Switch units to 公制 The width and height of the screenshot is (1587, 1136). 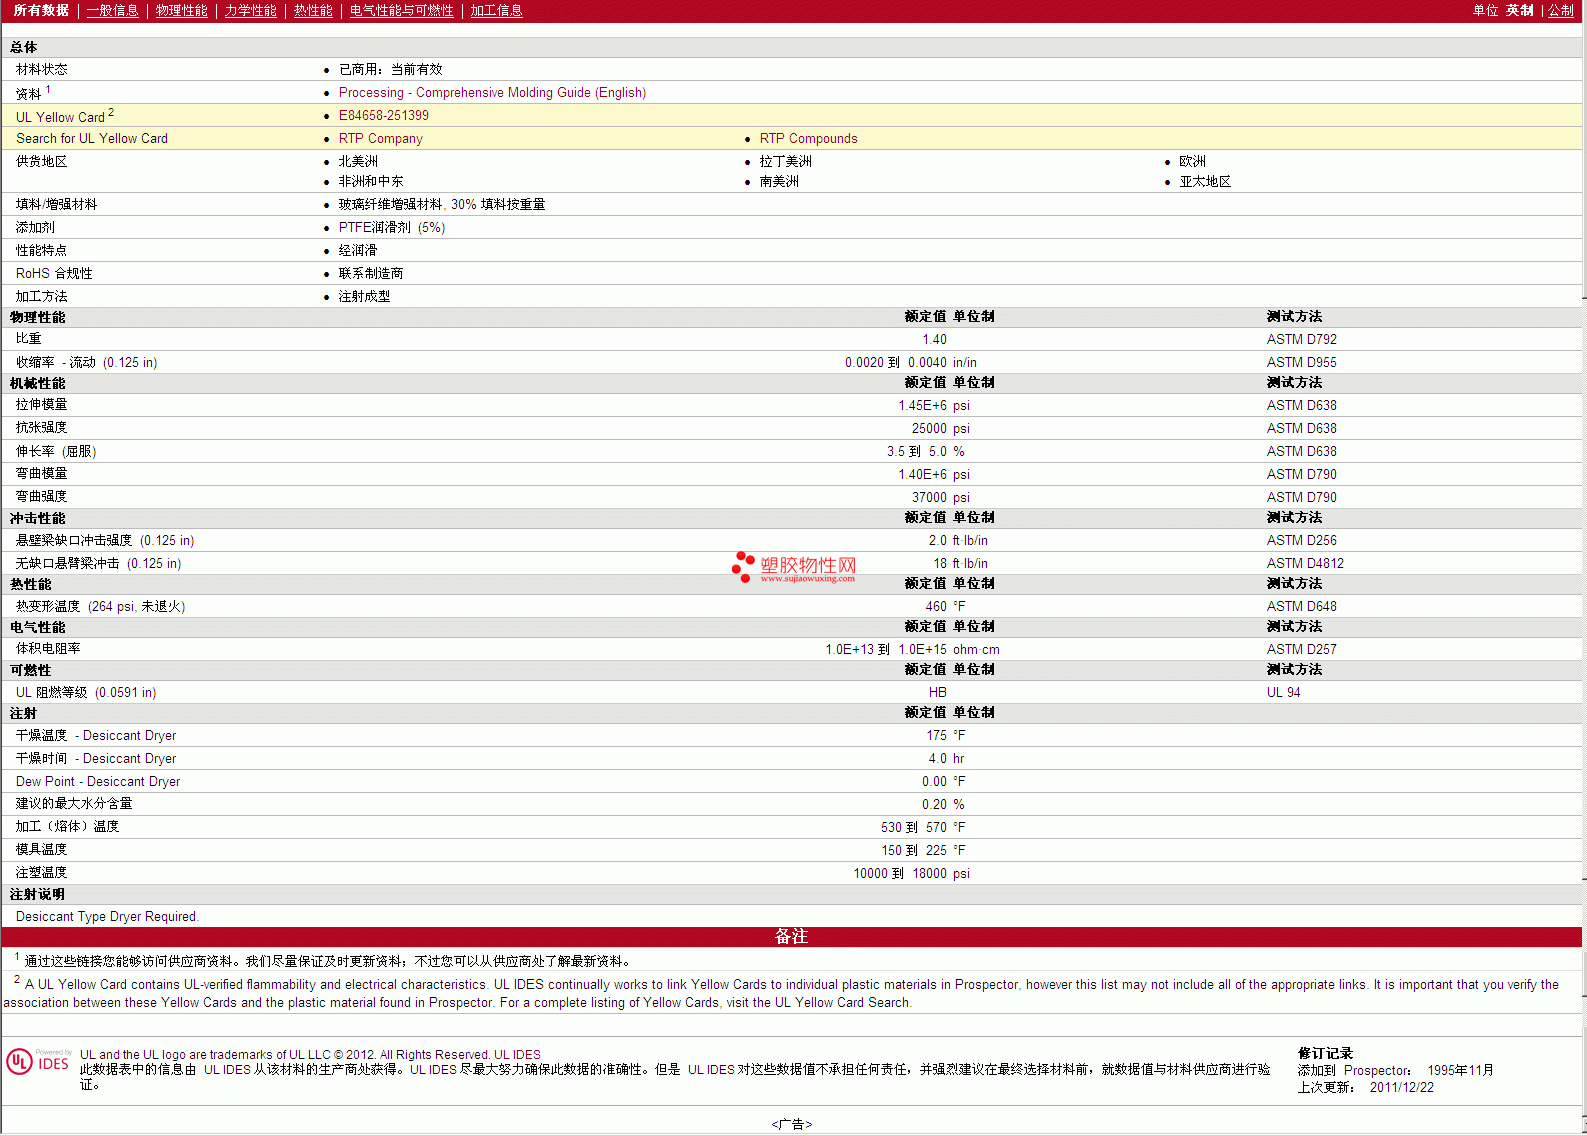click(x=1560, y=10)
